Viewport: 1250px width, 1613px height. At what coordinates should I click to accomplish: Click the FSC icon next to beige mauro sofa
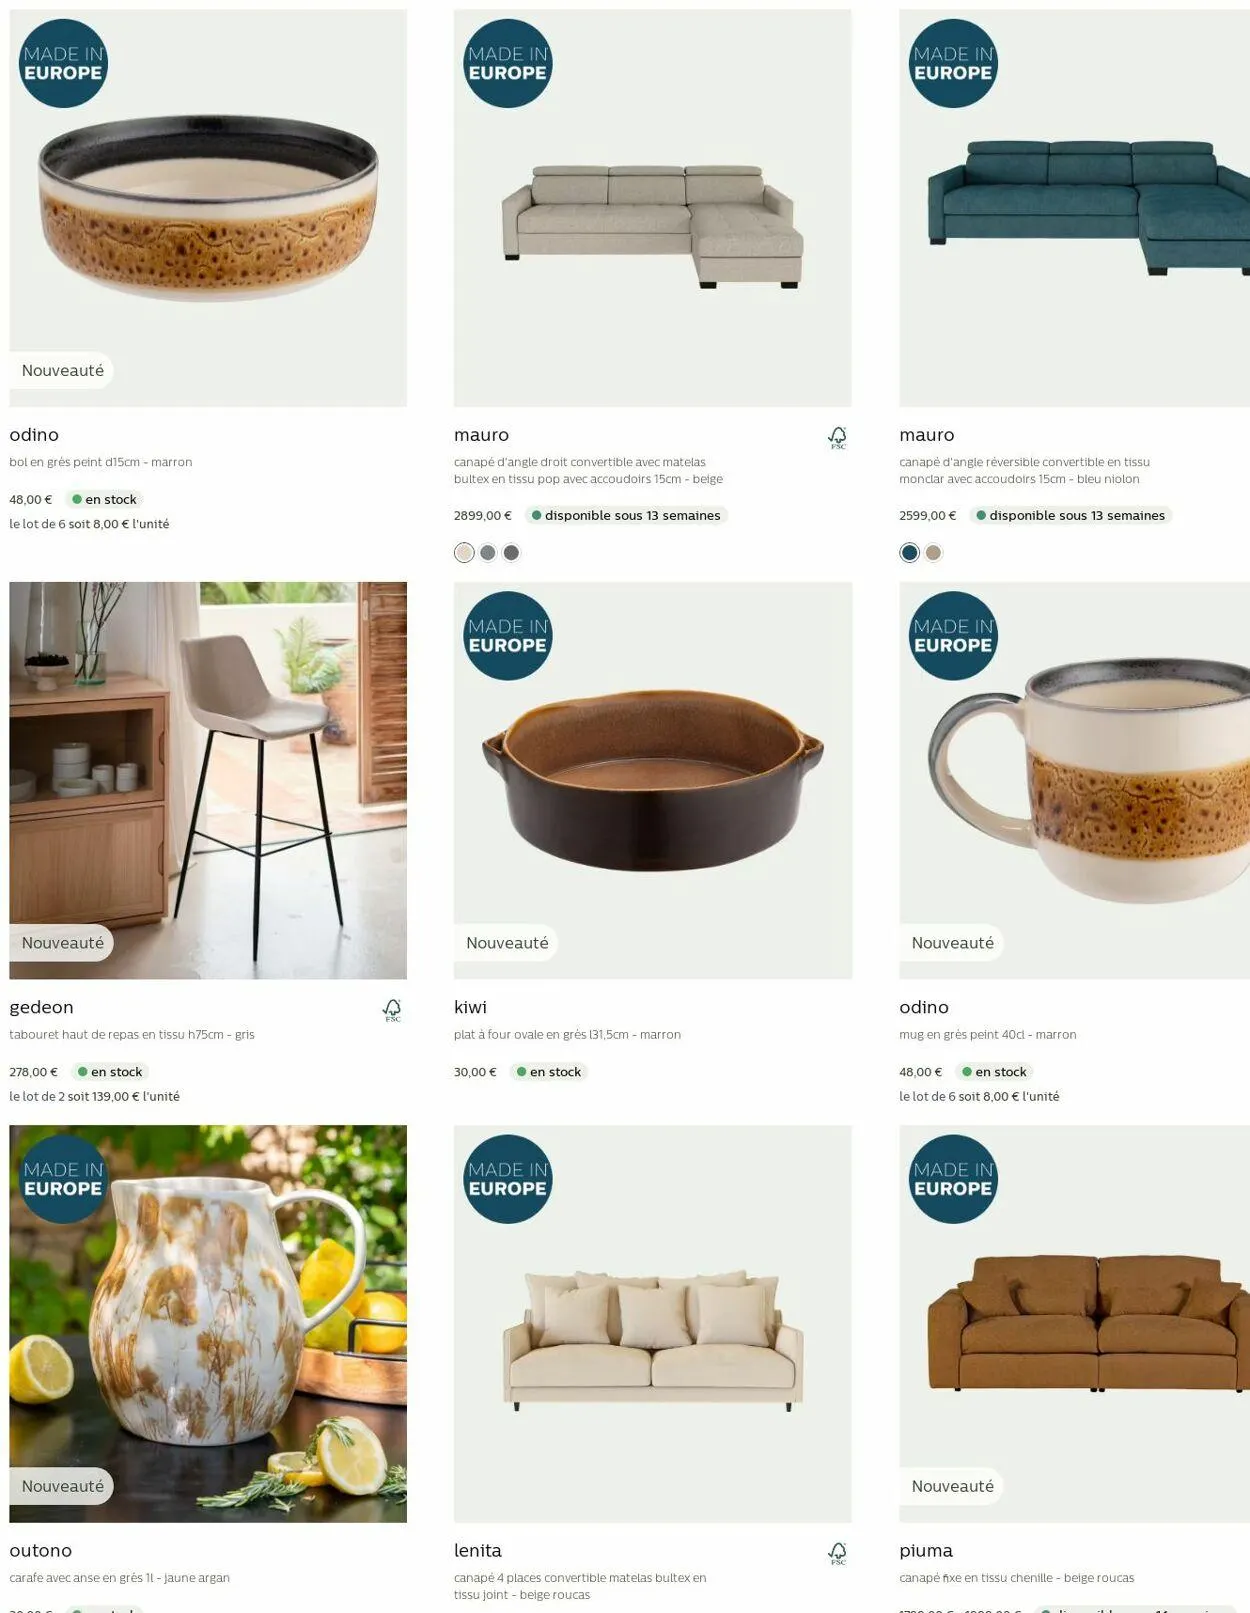pyautogui.click(x=838, y=437)
